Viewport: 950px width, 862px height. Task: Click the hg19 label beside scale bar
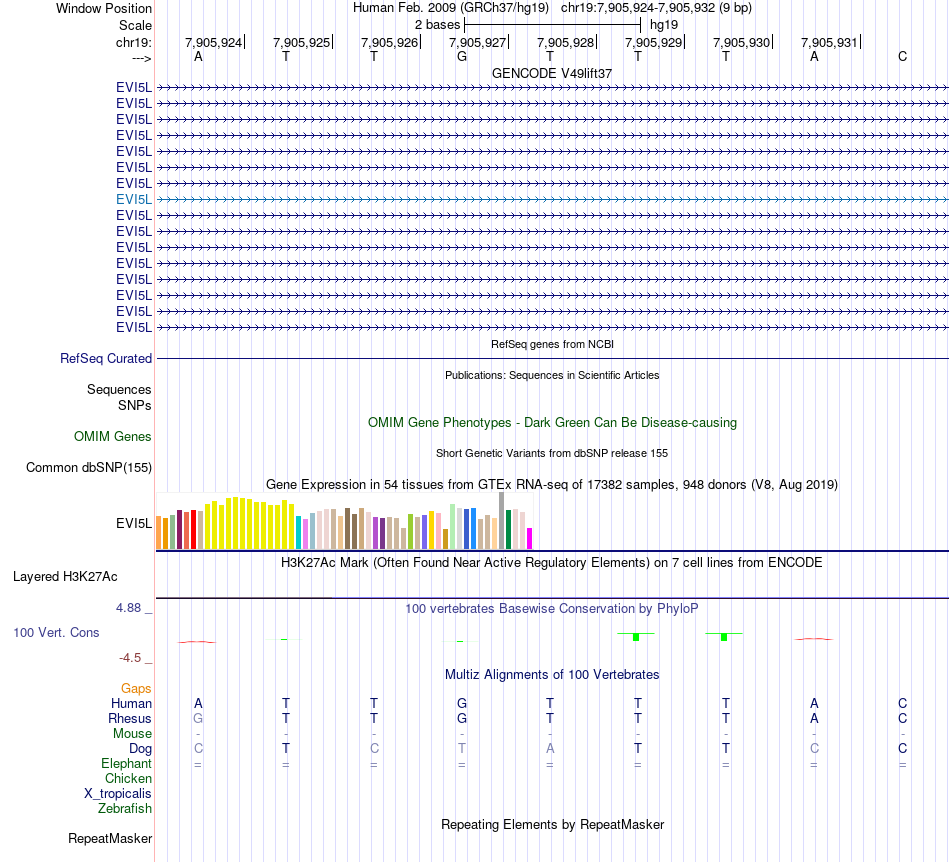[663, 25]
